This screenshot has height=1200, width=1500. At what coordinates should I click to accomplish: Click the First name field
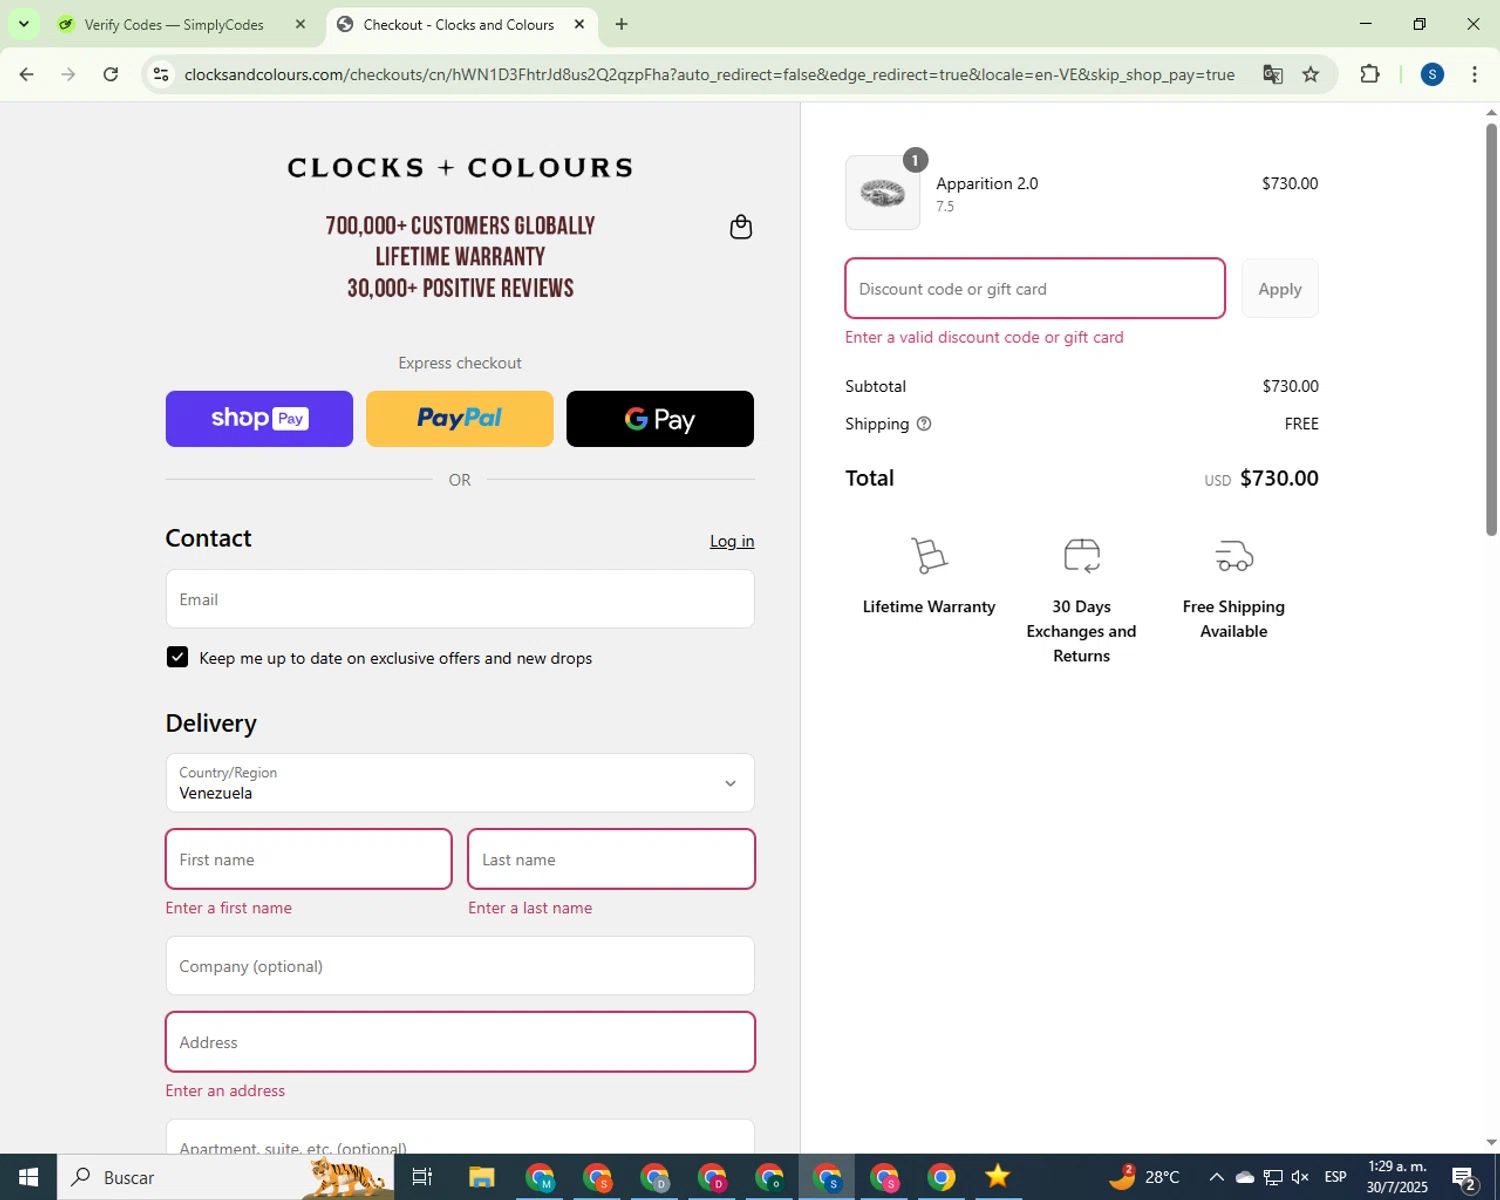309,859
